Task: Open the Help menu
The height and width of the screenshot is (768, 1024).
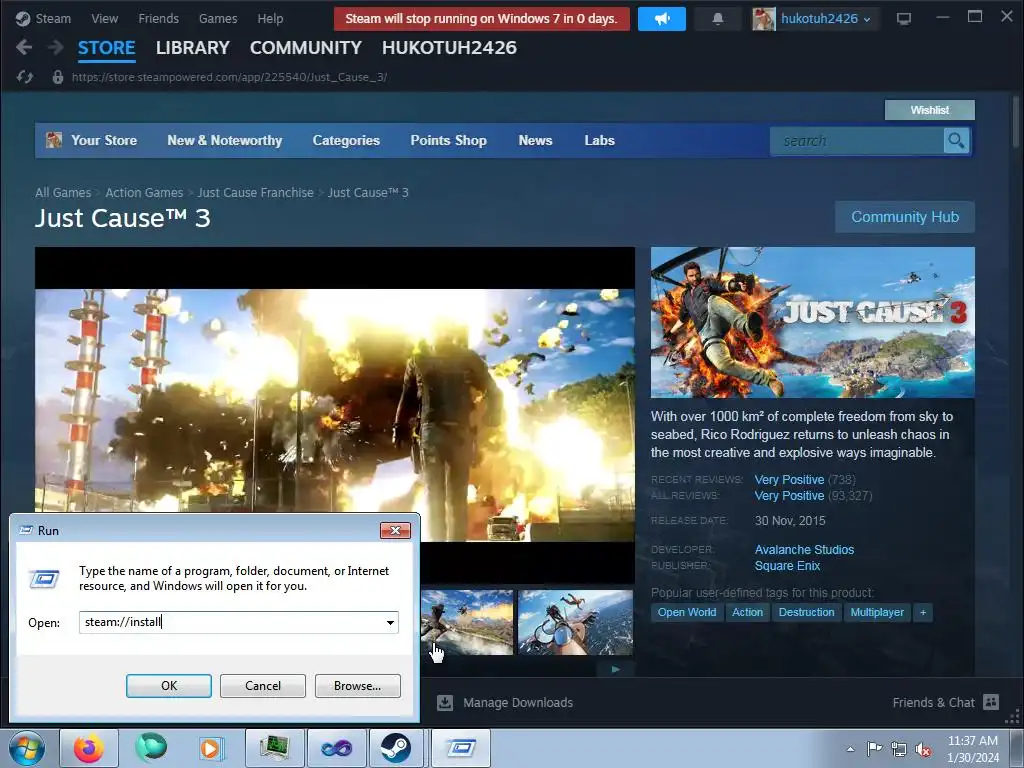Action: tap(270, 18)
